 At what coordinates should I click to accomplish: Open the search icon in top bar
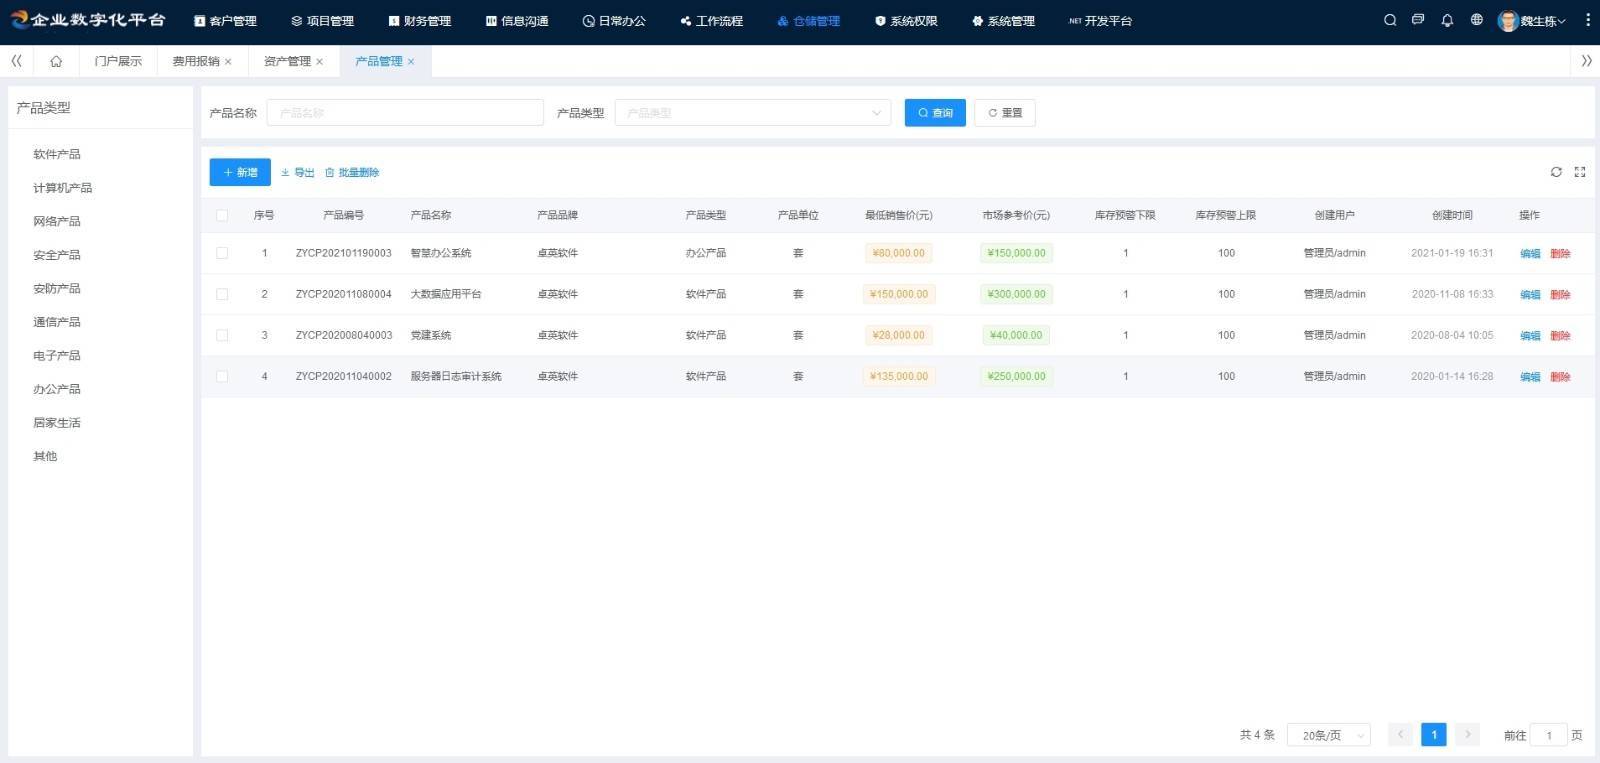pyautogui.click(x=1390, y=20)
